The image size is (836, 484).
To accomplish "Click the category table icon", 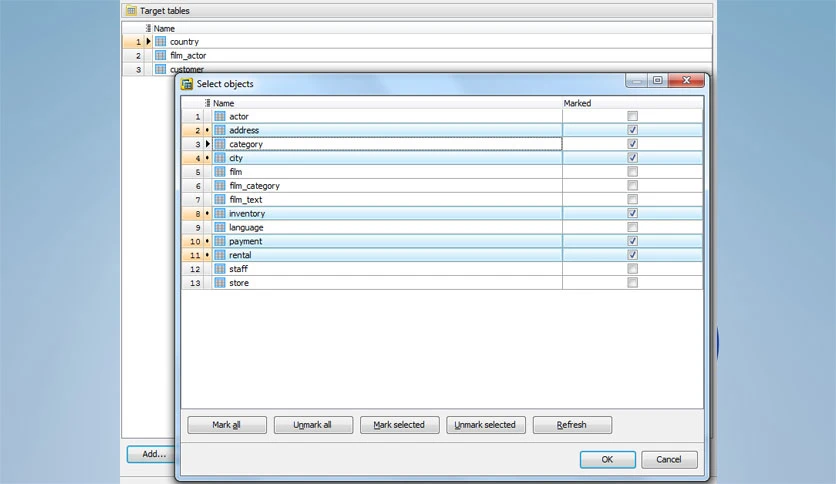I will (220, 144).
